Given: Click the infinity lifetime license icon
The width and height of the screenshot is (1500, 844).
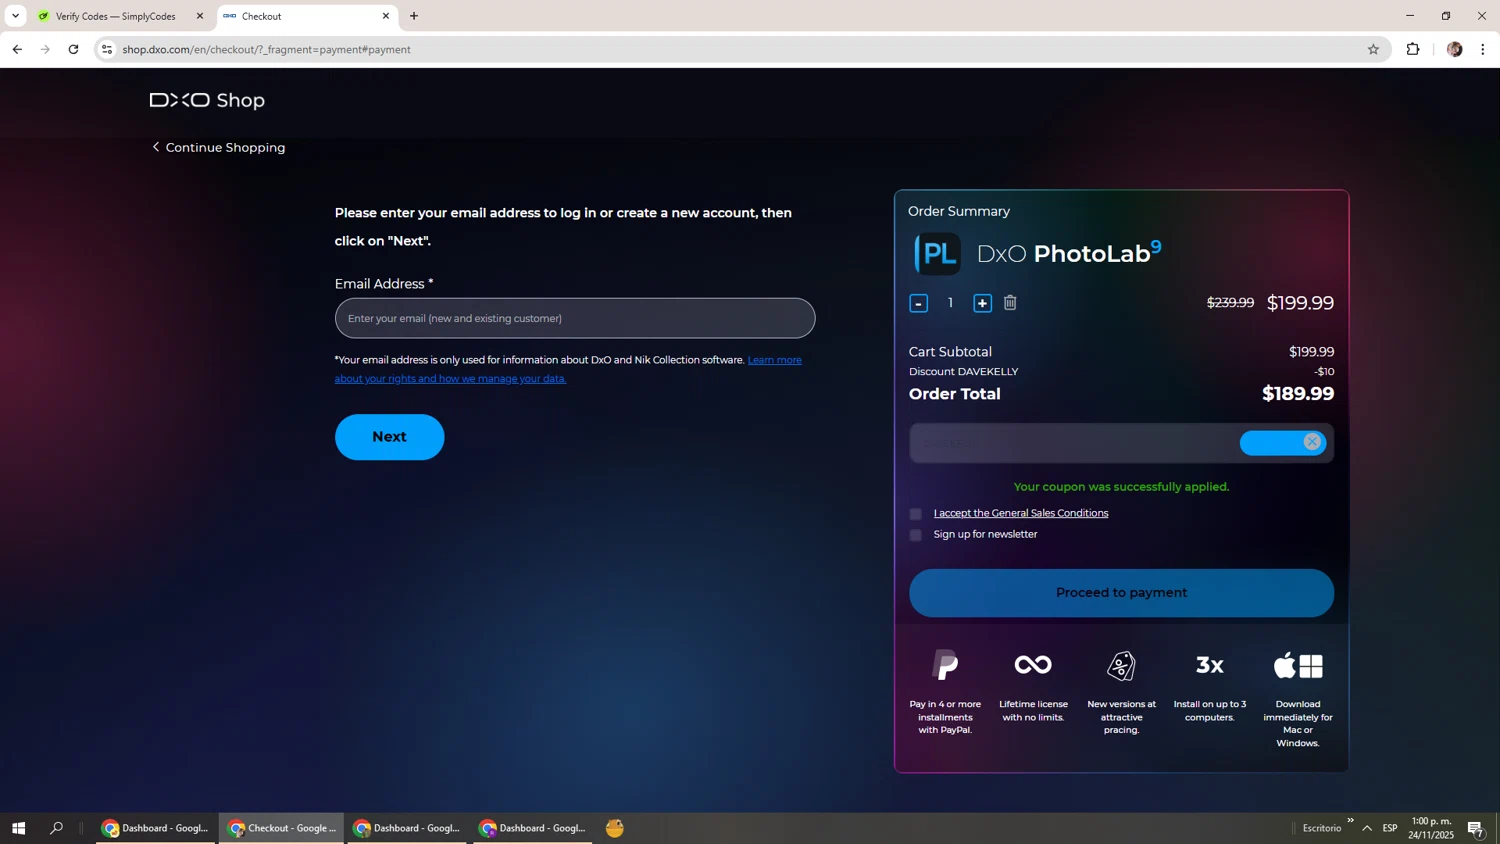Looking at the screenshot, I should click(x=1033, y=665).
